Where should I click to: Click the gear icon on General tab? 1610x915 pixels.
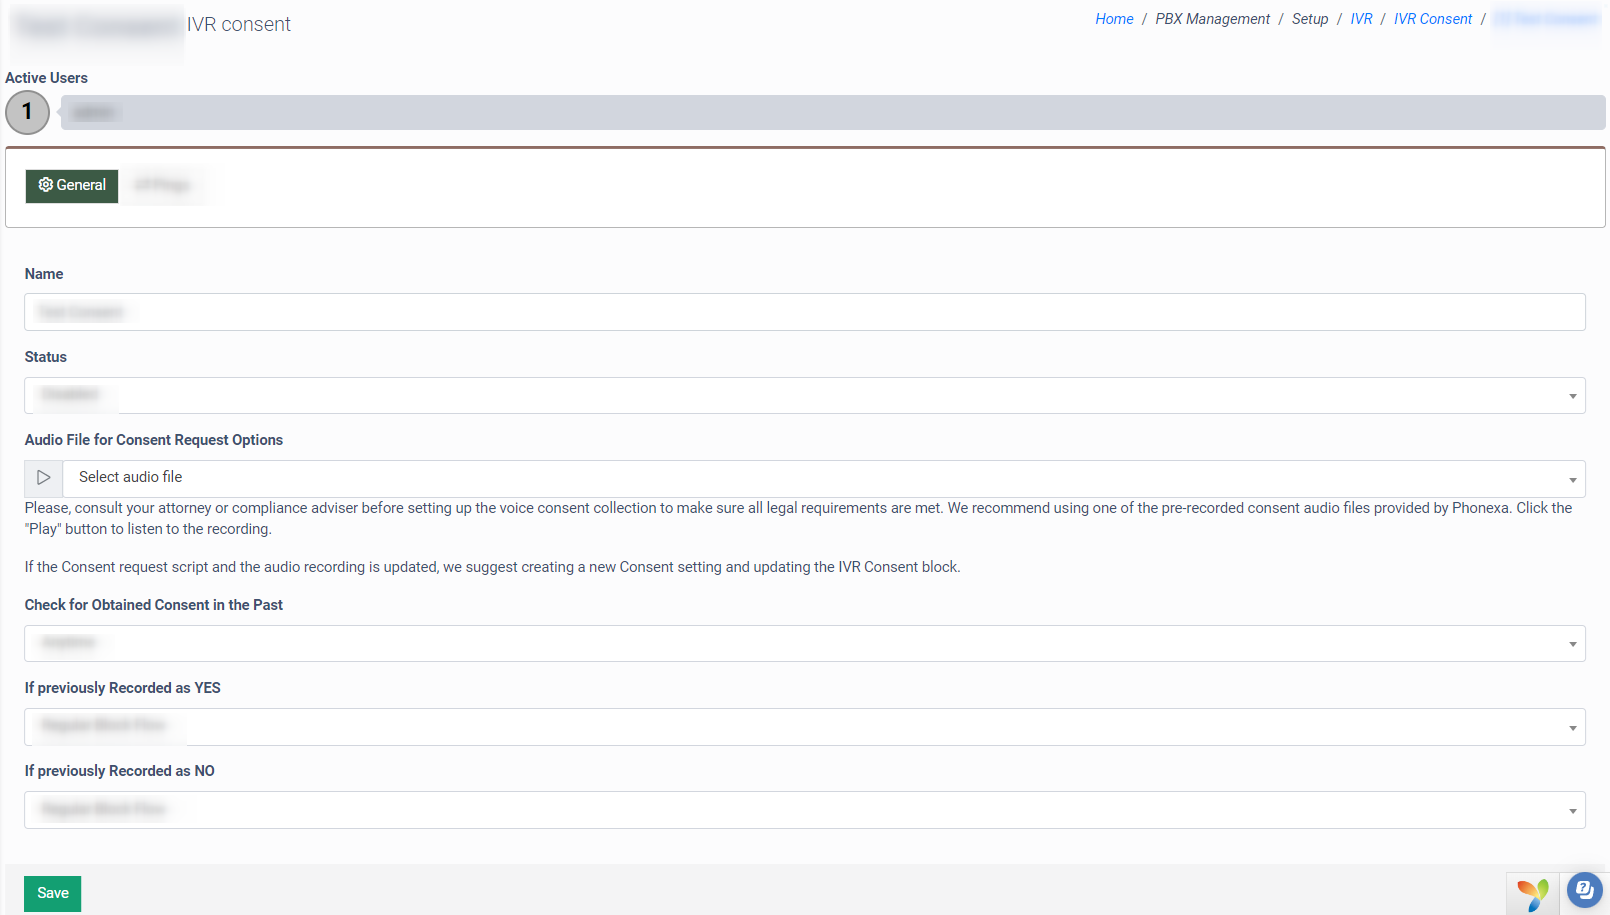coord(45,185)
